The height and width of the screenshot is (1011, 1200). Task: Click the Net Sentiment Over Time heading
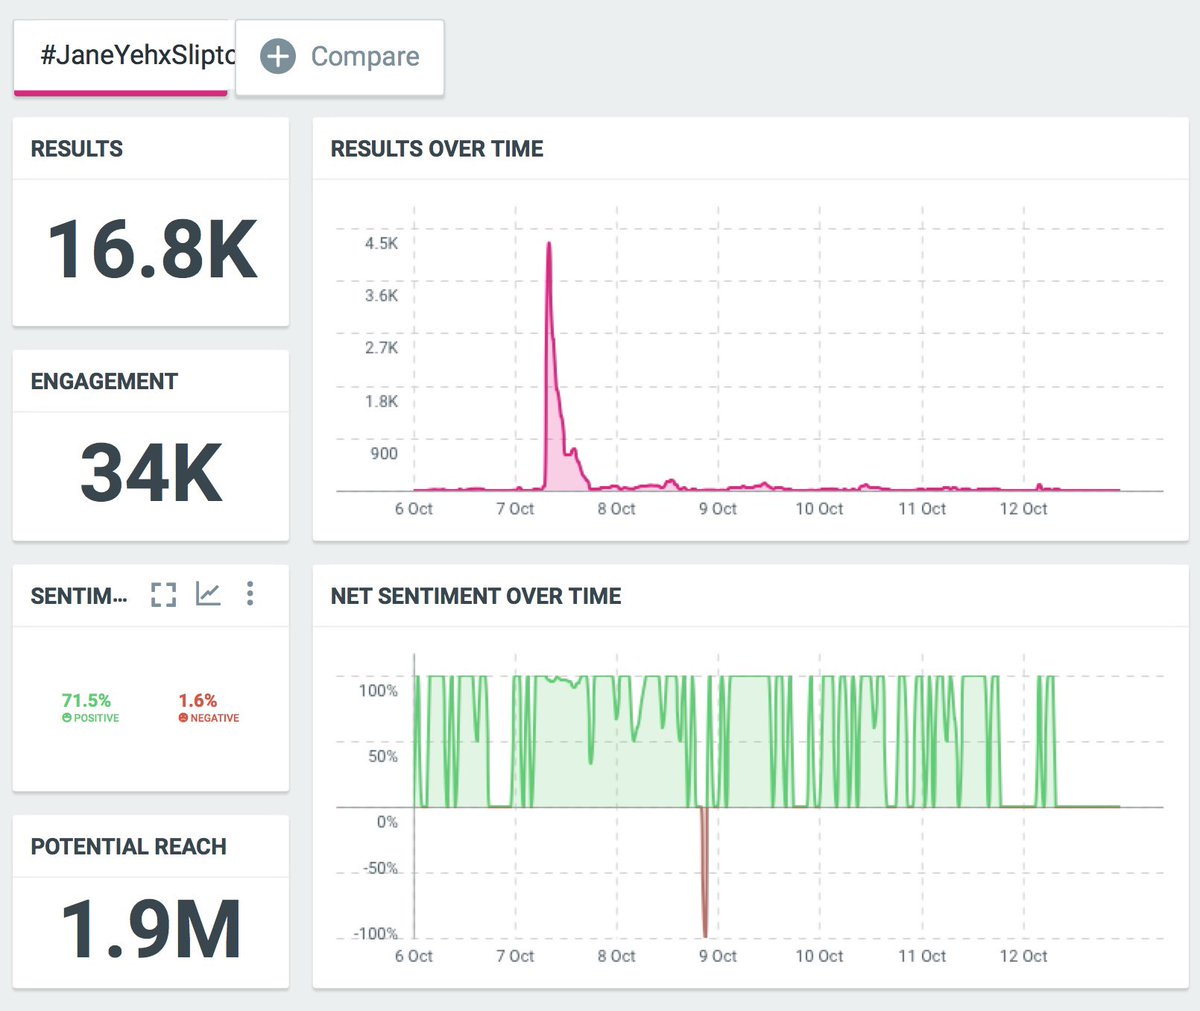point(476,596)
